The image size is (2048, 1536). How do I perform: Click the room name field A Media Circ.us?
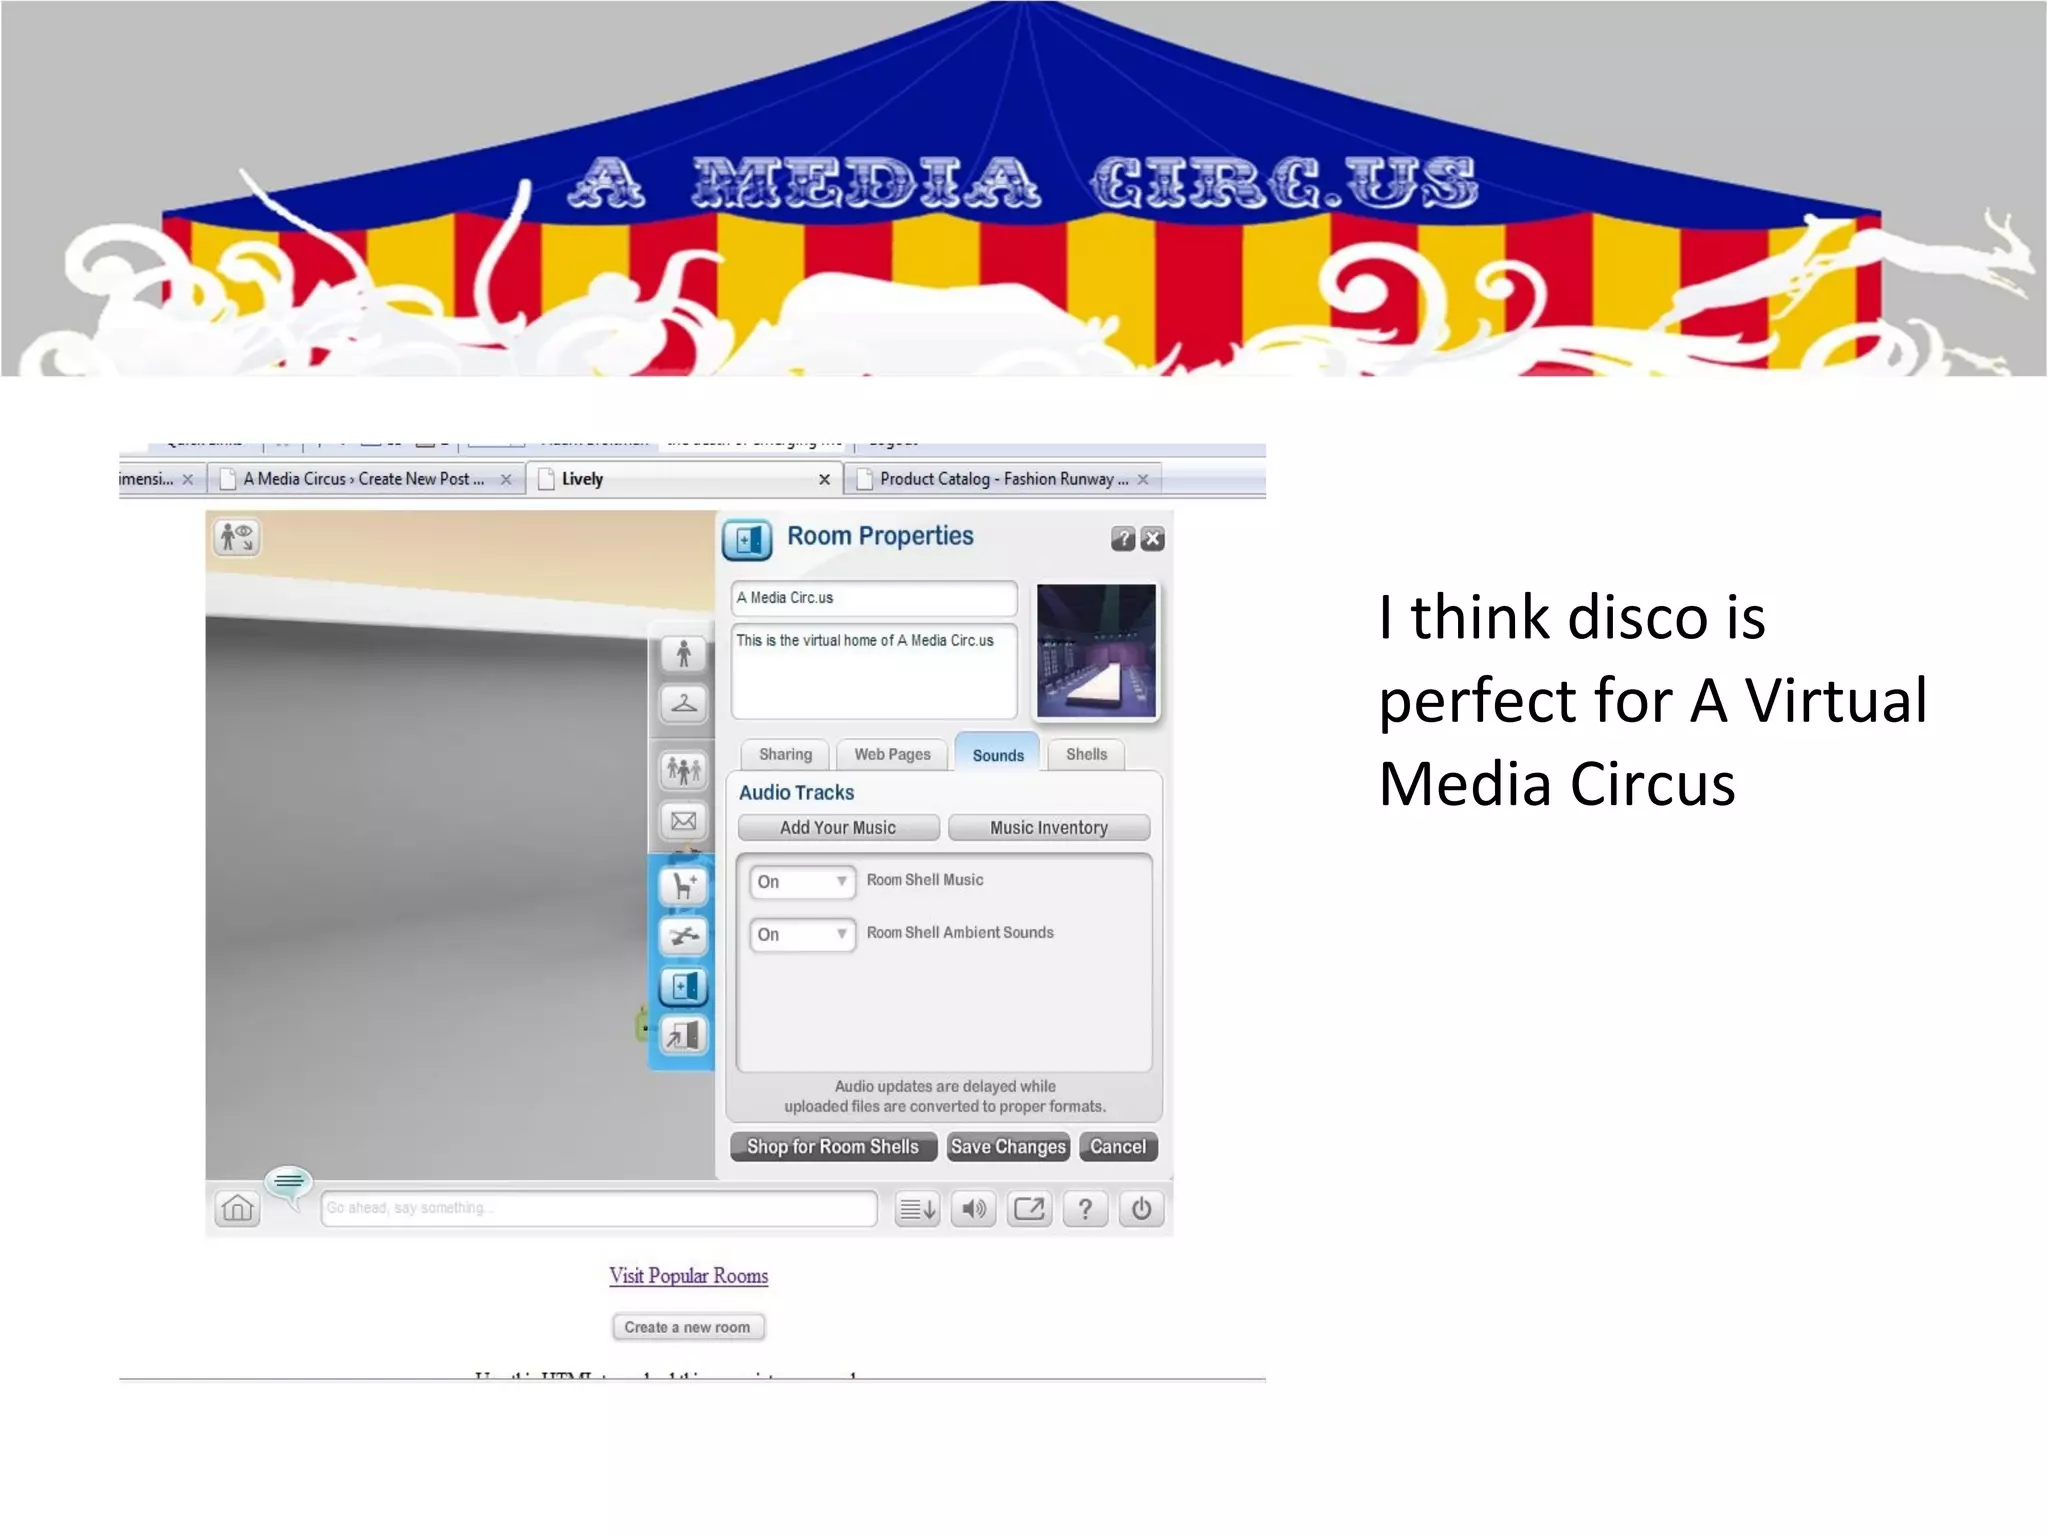point(874,598)
